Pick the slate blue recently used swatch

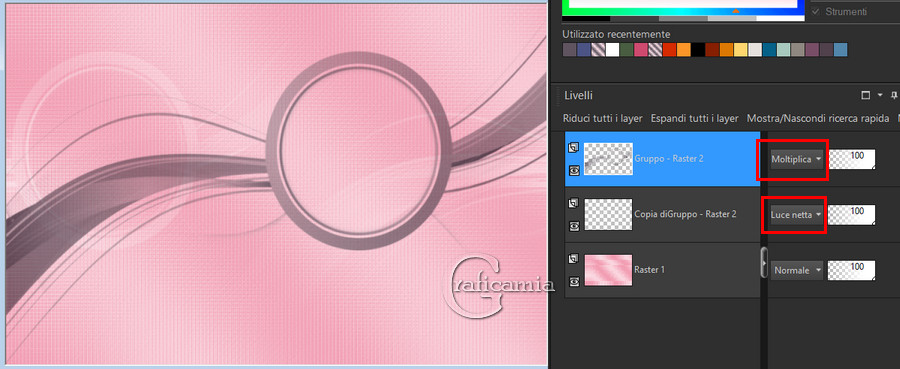click(x=584, y=50)
